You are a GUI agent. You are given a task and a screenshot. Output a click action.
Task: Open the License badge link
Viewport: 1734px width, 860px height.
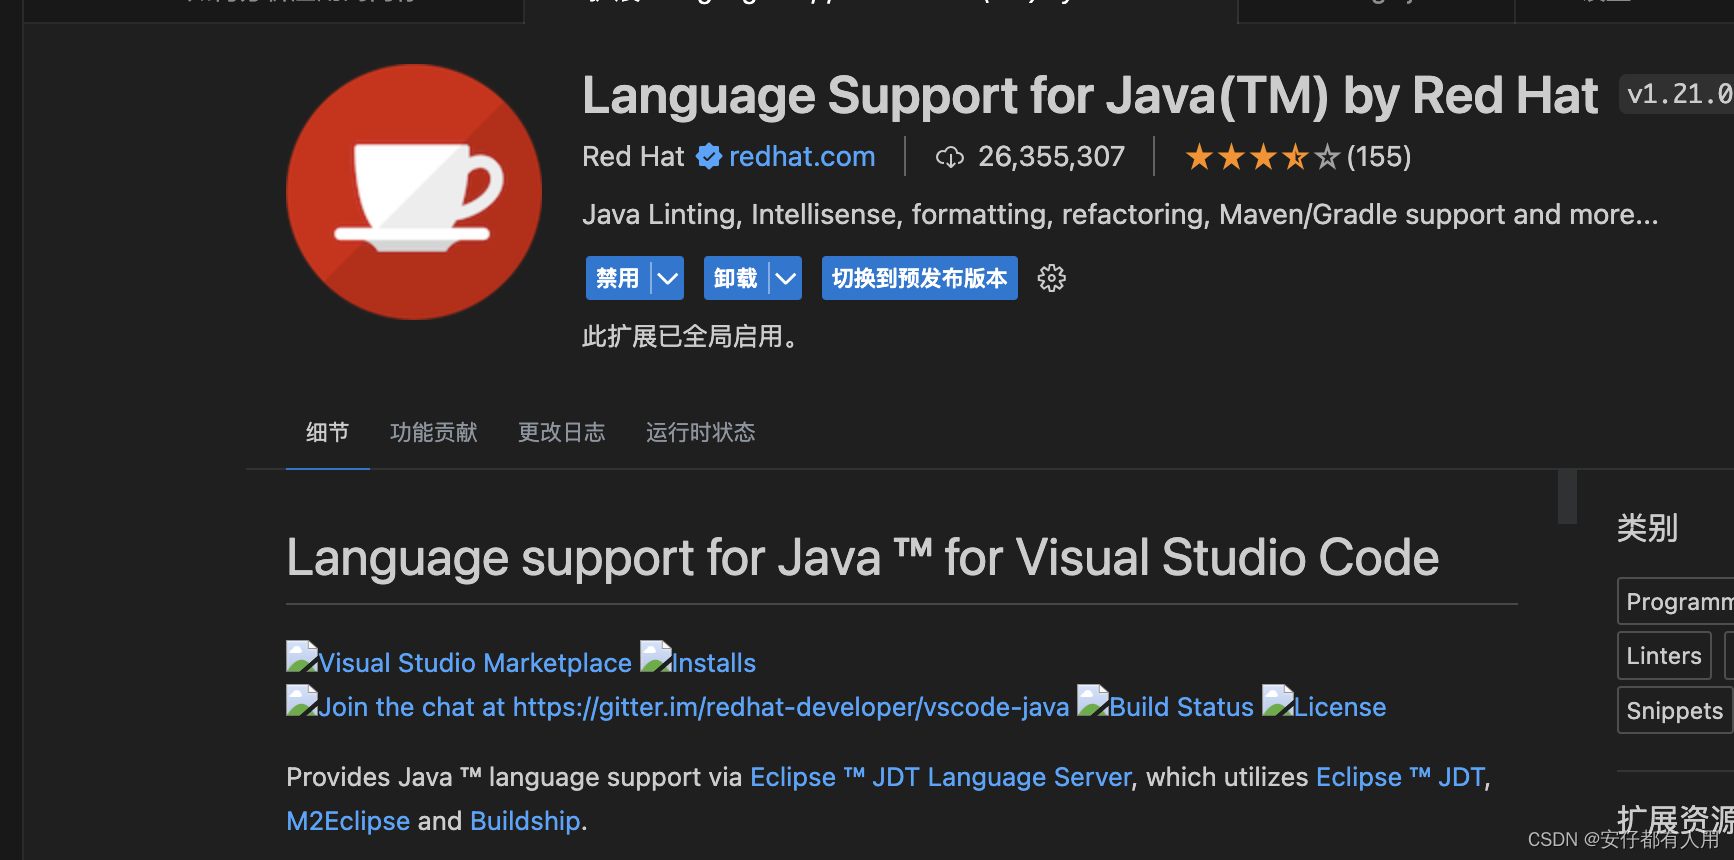tap(1324, 706)
